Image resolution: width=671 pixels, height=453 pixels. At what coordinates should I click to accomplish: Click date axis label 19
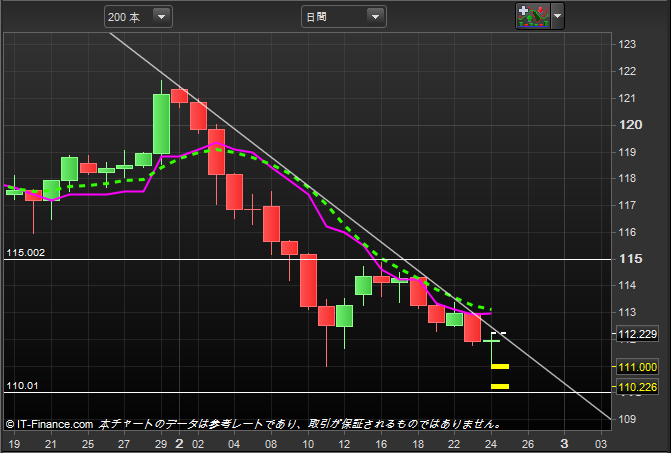(x=14, y=444)
